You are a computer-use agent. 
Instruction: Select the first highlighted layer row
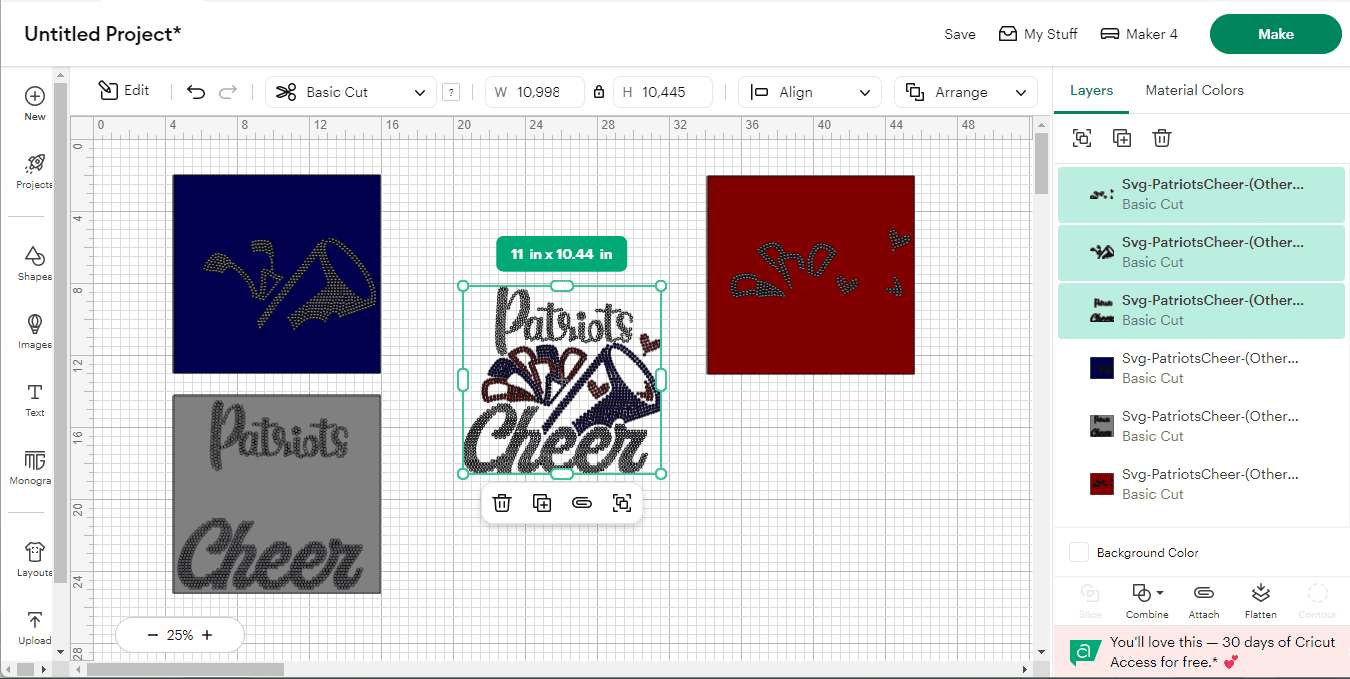[x=1201, y=194]
